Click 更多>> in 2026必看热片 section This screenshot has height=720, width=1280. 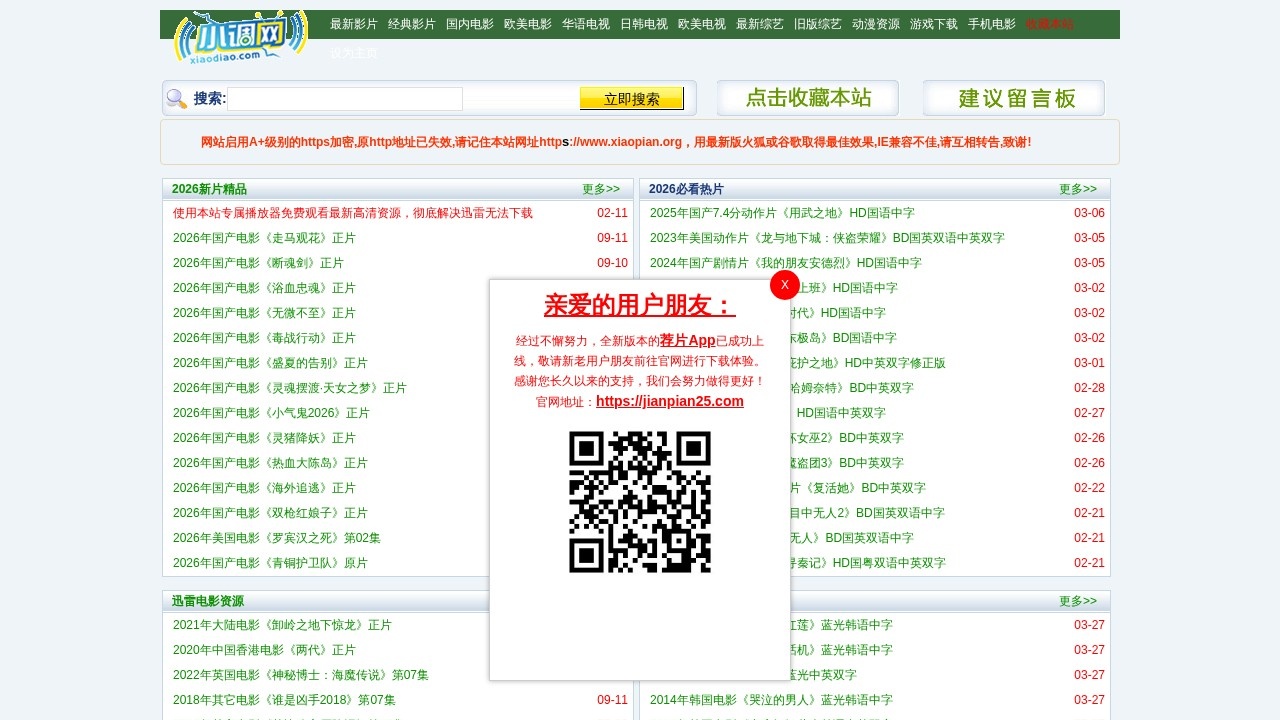tap(1078, 189)
